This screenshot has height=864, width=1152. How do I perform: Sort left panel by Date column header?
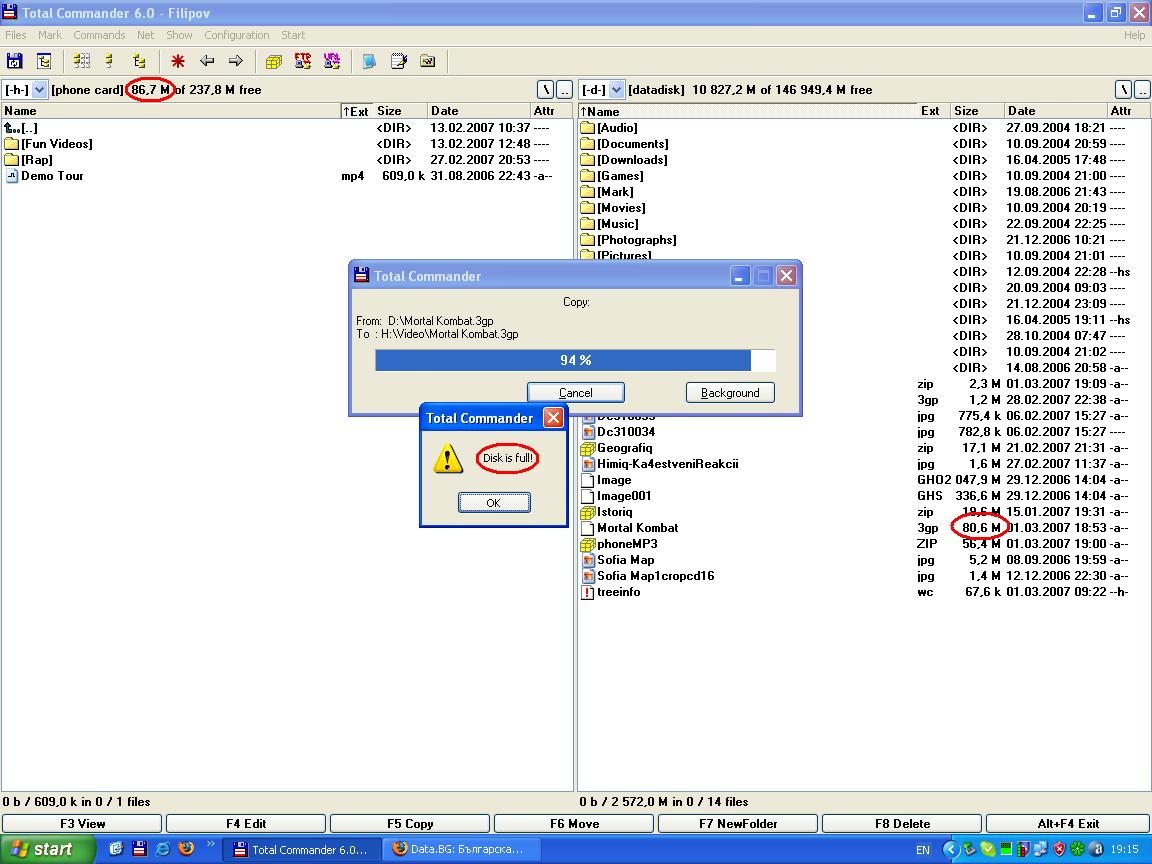tap(478, 111)
